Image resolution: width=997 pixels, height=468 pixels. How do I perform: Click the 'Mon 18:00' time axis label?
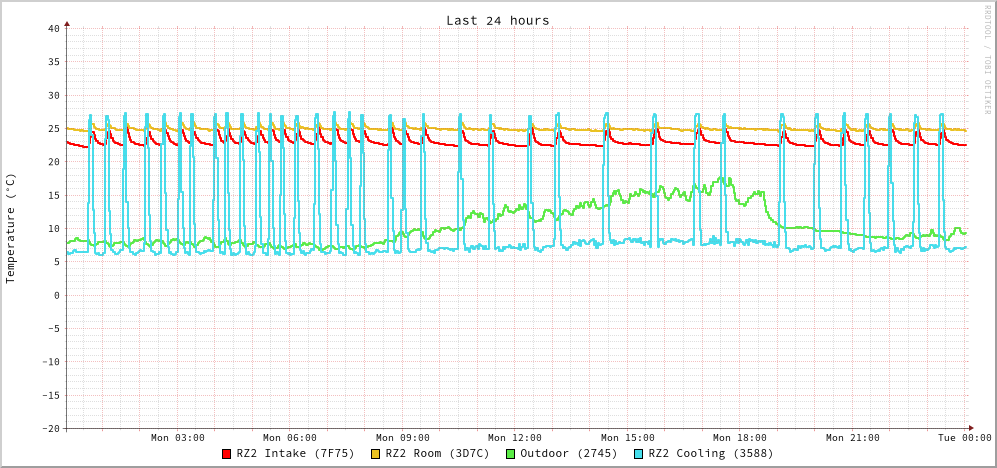(740, 438)
